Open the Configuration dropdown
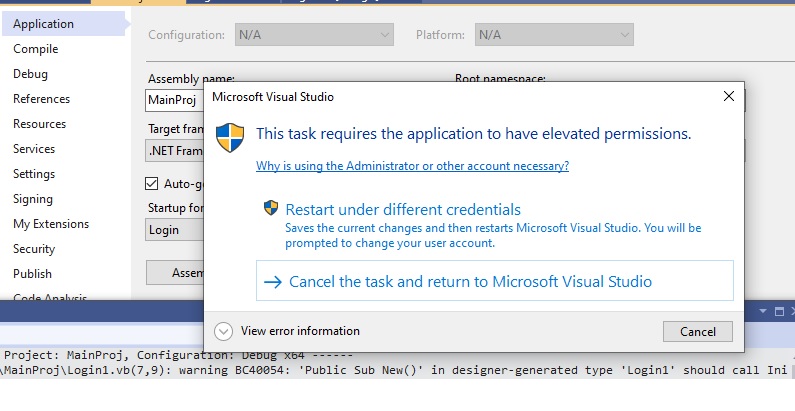 314,35
